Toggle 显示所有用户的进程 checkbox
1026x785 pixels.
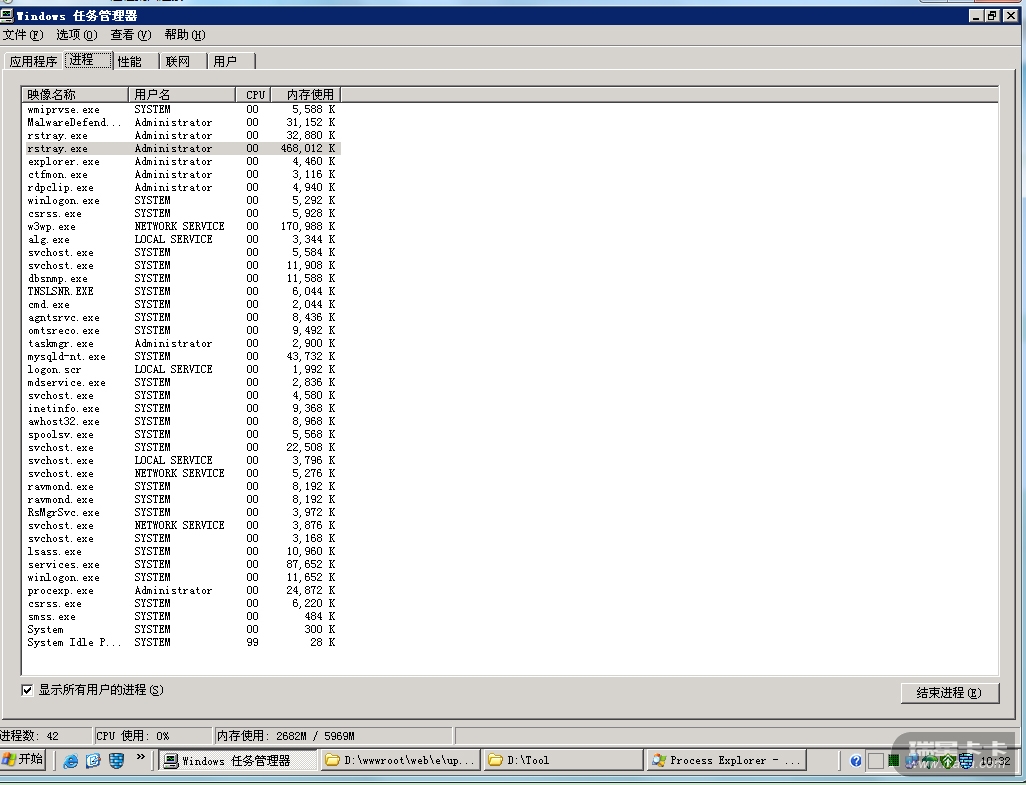(x=27, y=690)
